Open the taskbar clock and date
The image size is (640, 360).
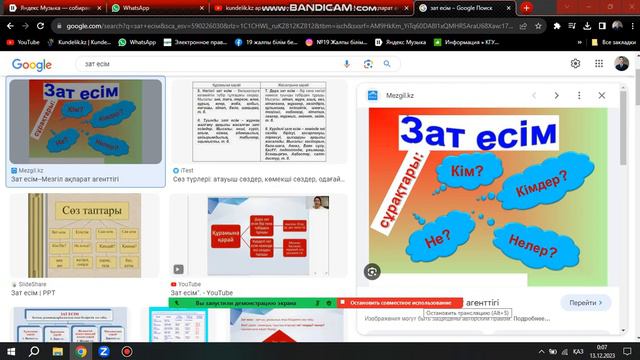coord(602,351)
